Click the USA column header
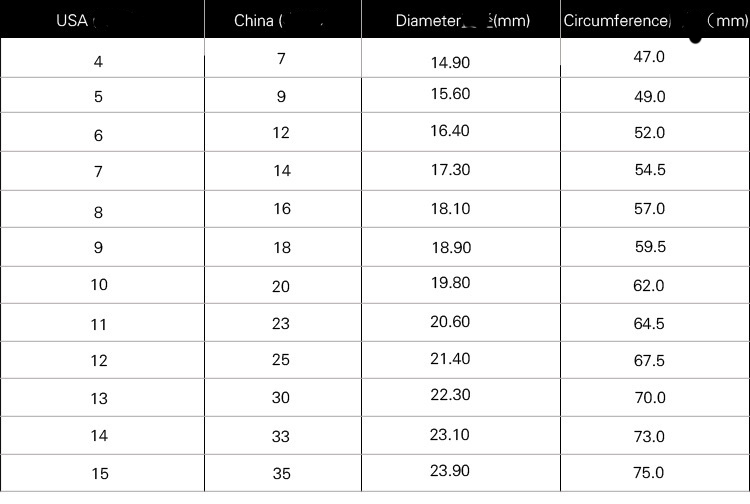 [72, 21]
